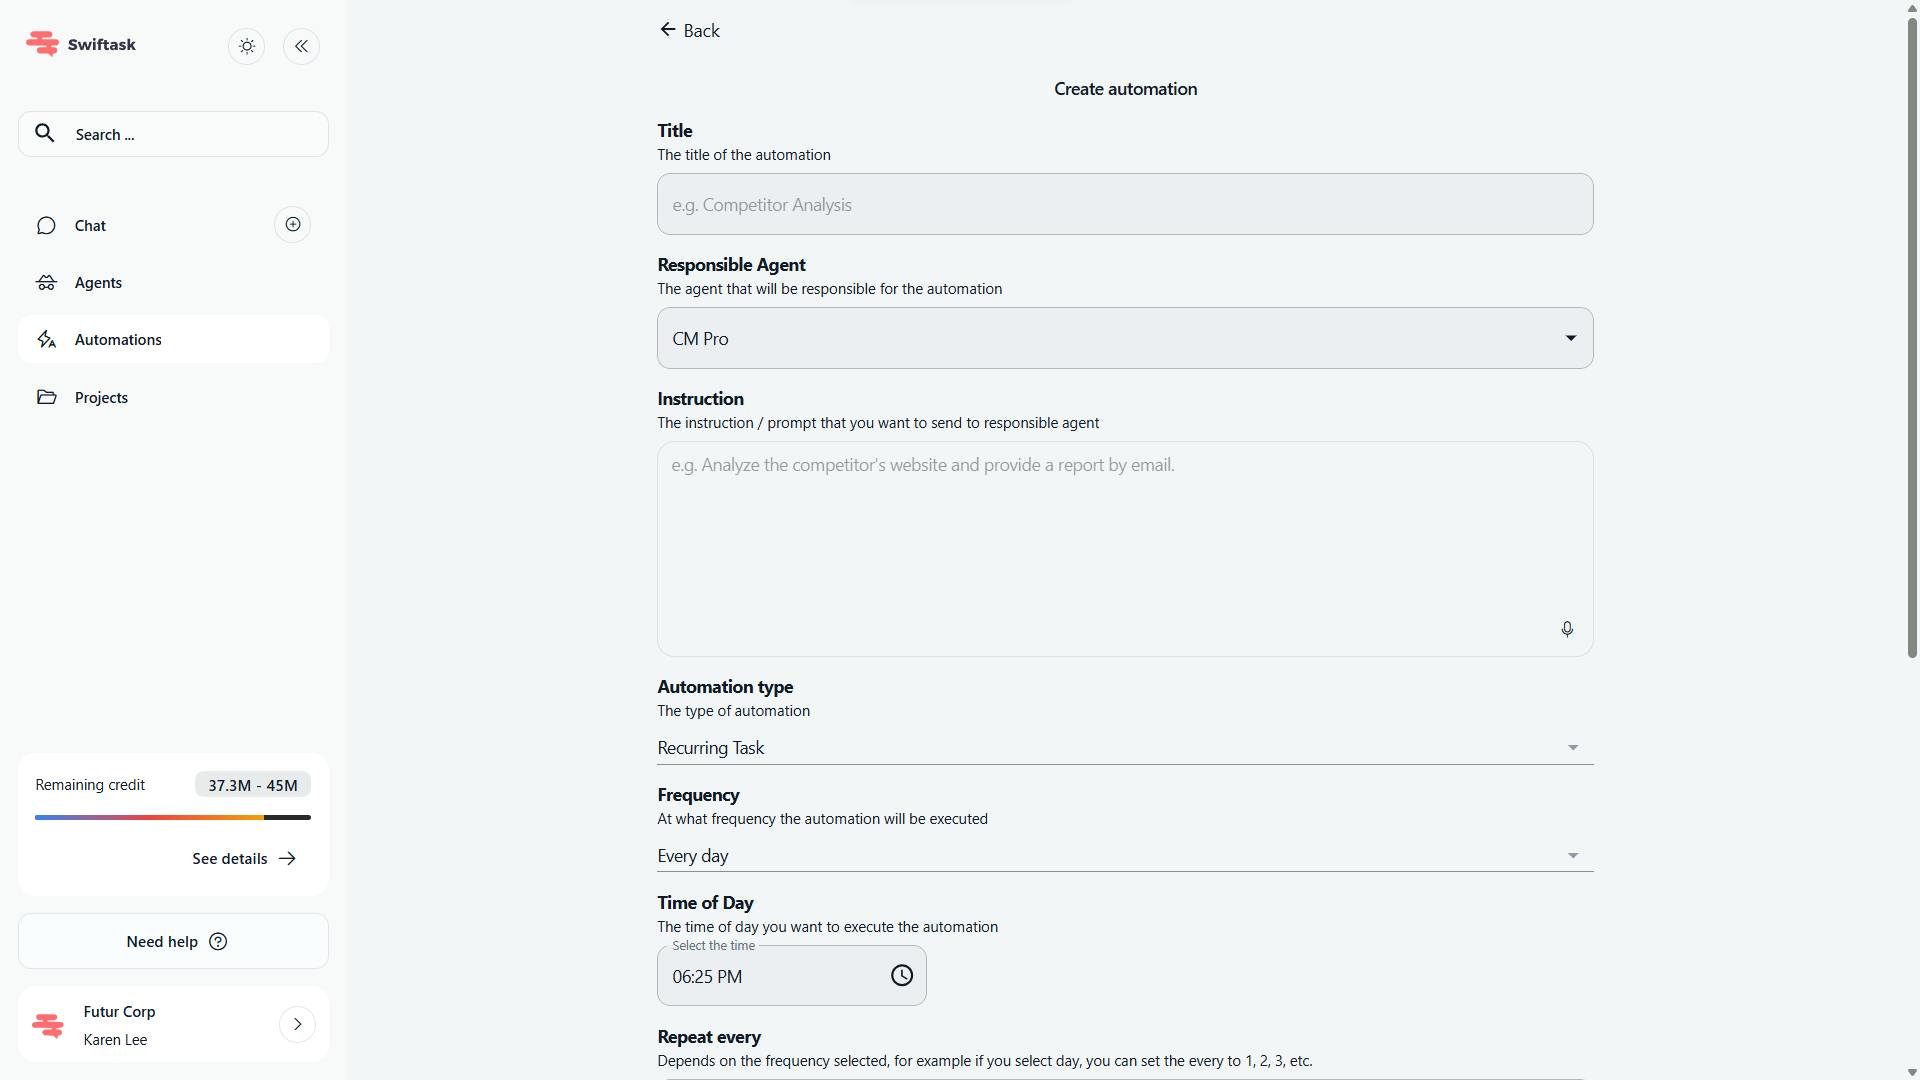Open the Frequency dropdown
This screenshot has height=1080, width=1920.
(1124, 856)
